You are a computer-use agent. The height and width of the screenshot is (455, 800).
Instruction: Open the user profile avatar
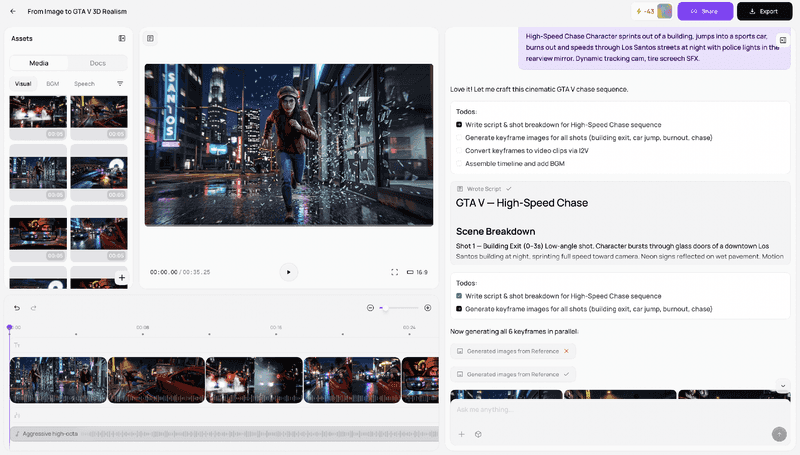point(664,11)
